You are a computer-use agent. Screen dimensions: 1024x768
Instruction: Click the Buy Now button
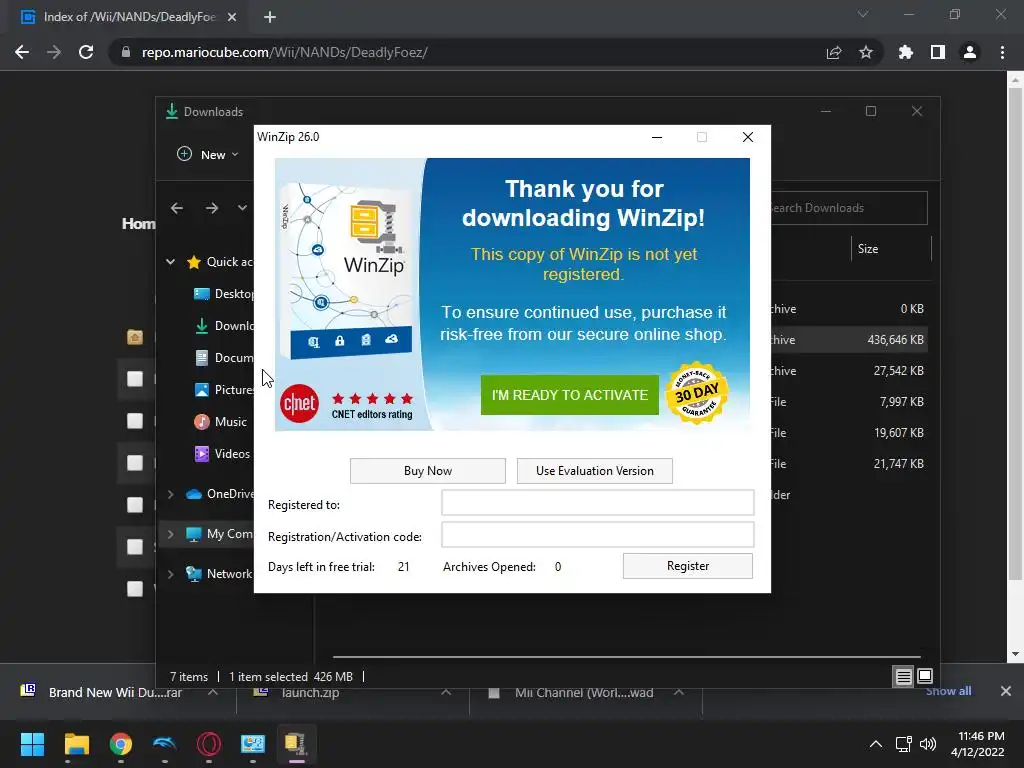(428, 471)
